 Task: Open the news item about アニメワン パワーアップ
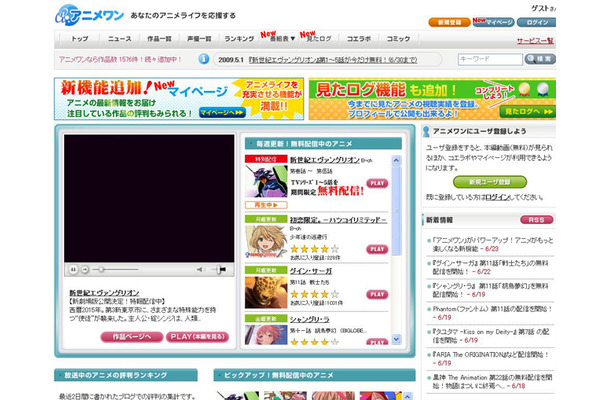[x=493, y=244]
